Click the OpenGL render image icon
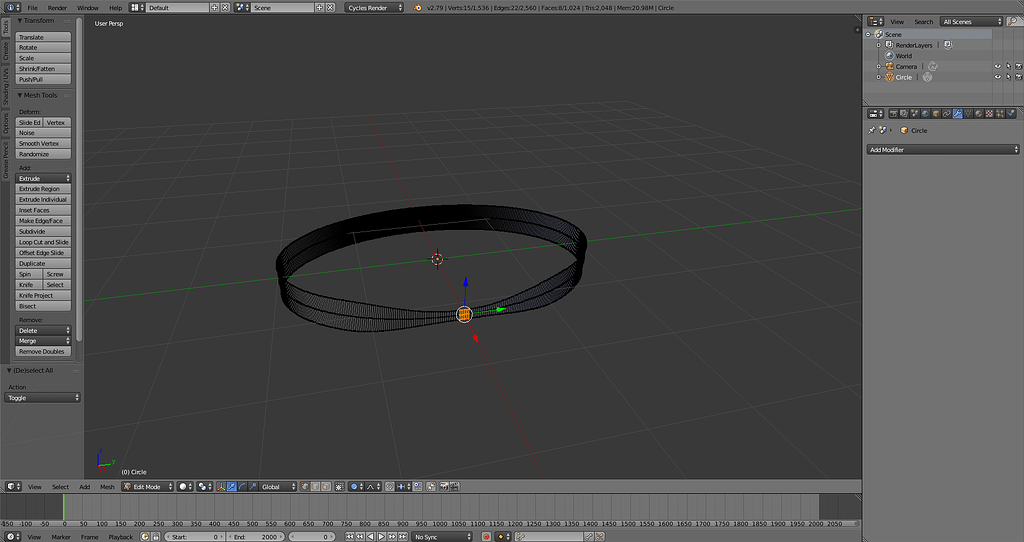Image resolution: width=1024 pixels, height=542 pixels. (443, 486)
